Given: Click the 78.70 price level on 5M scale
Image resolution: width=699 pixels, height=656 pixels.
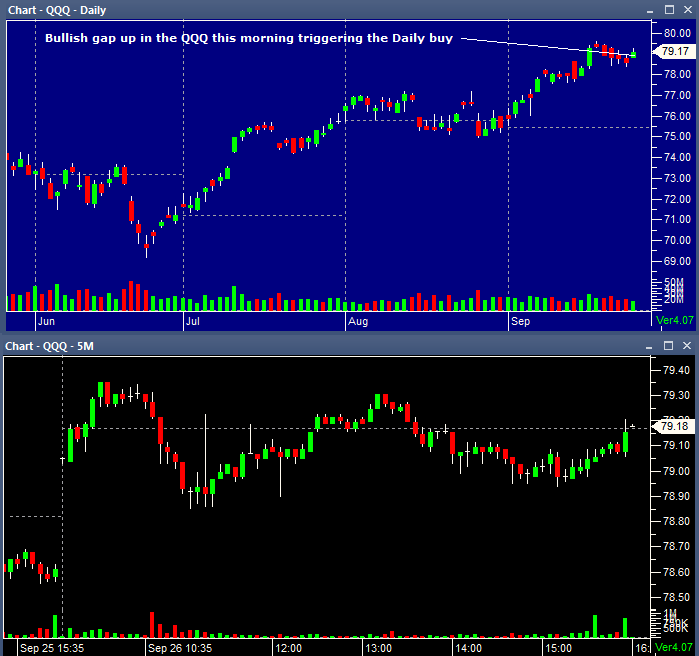Looking at the screenshot, I should (676, 546).
